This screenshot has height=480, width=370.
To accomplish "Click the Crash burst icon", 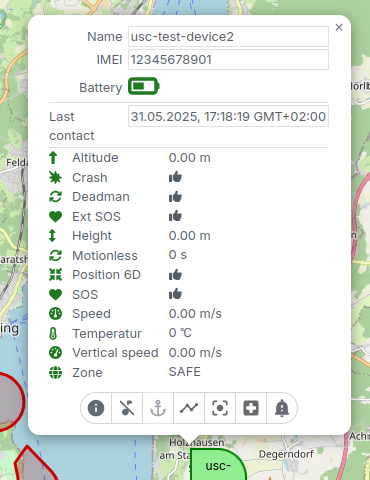I will pos(55,177).
